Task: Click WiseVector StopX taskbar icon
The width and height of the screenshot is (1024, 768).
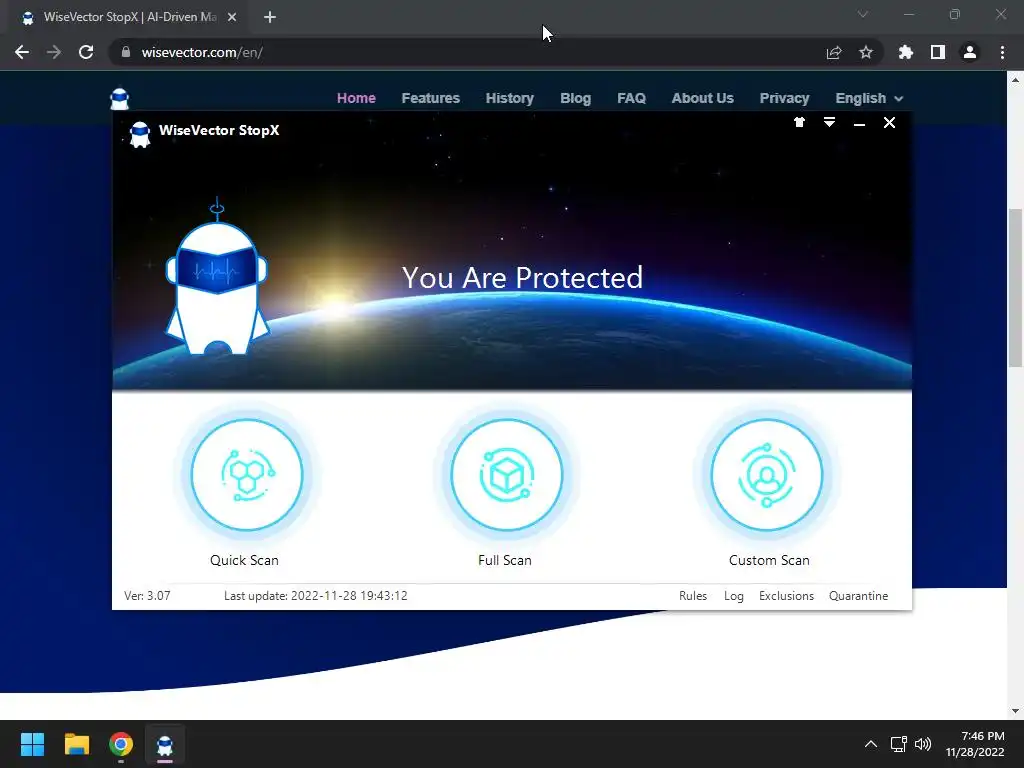Action: pyautogui.click(x=165, y=744)
